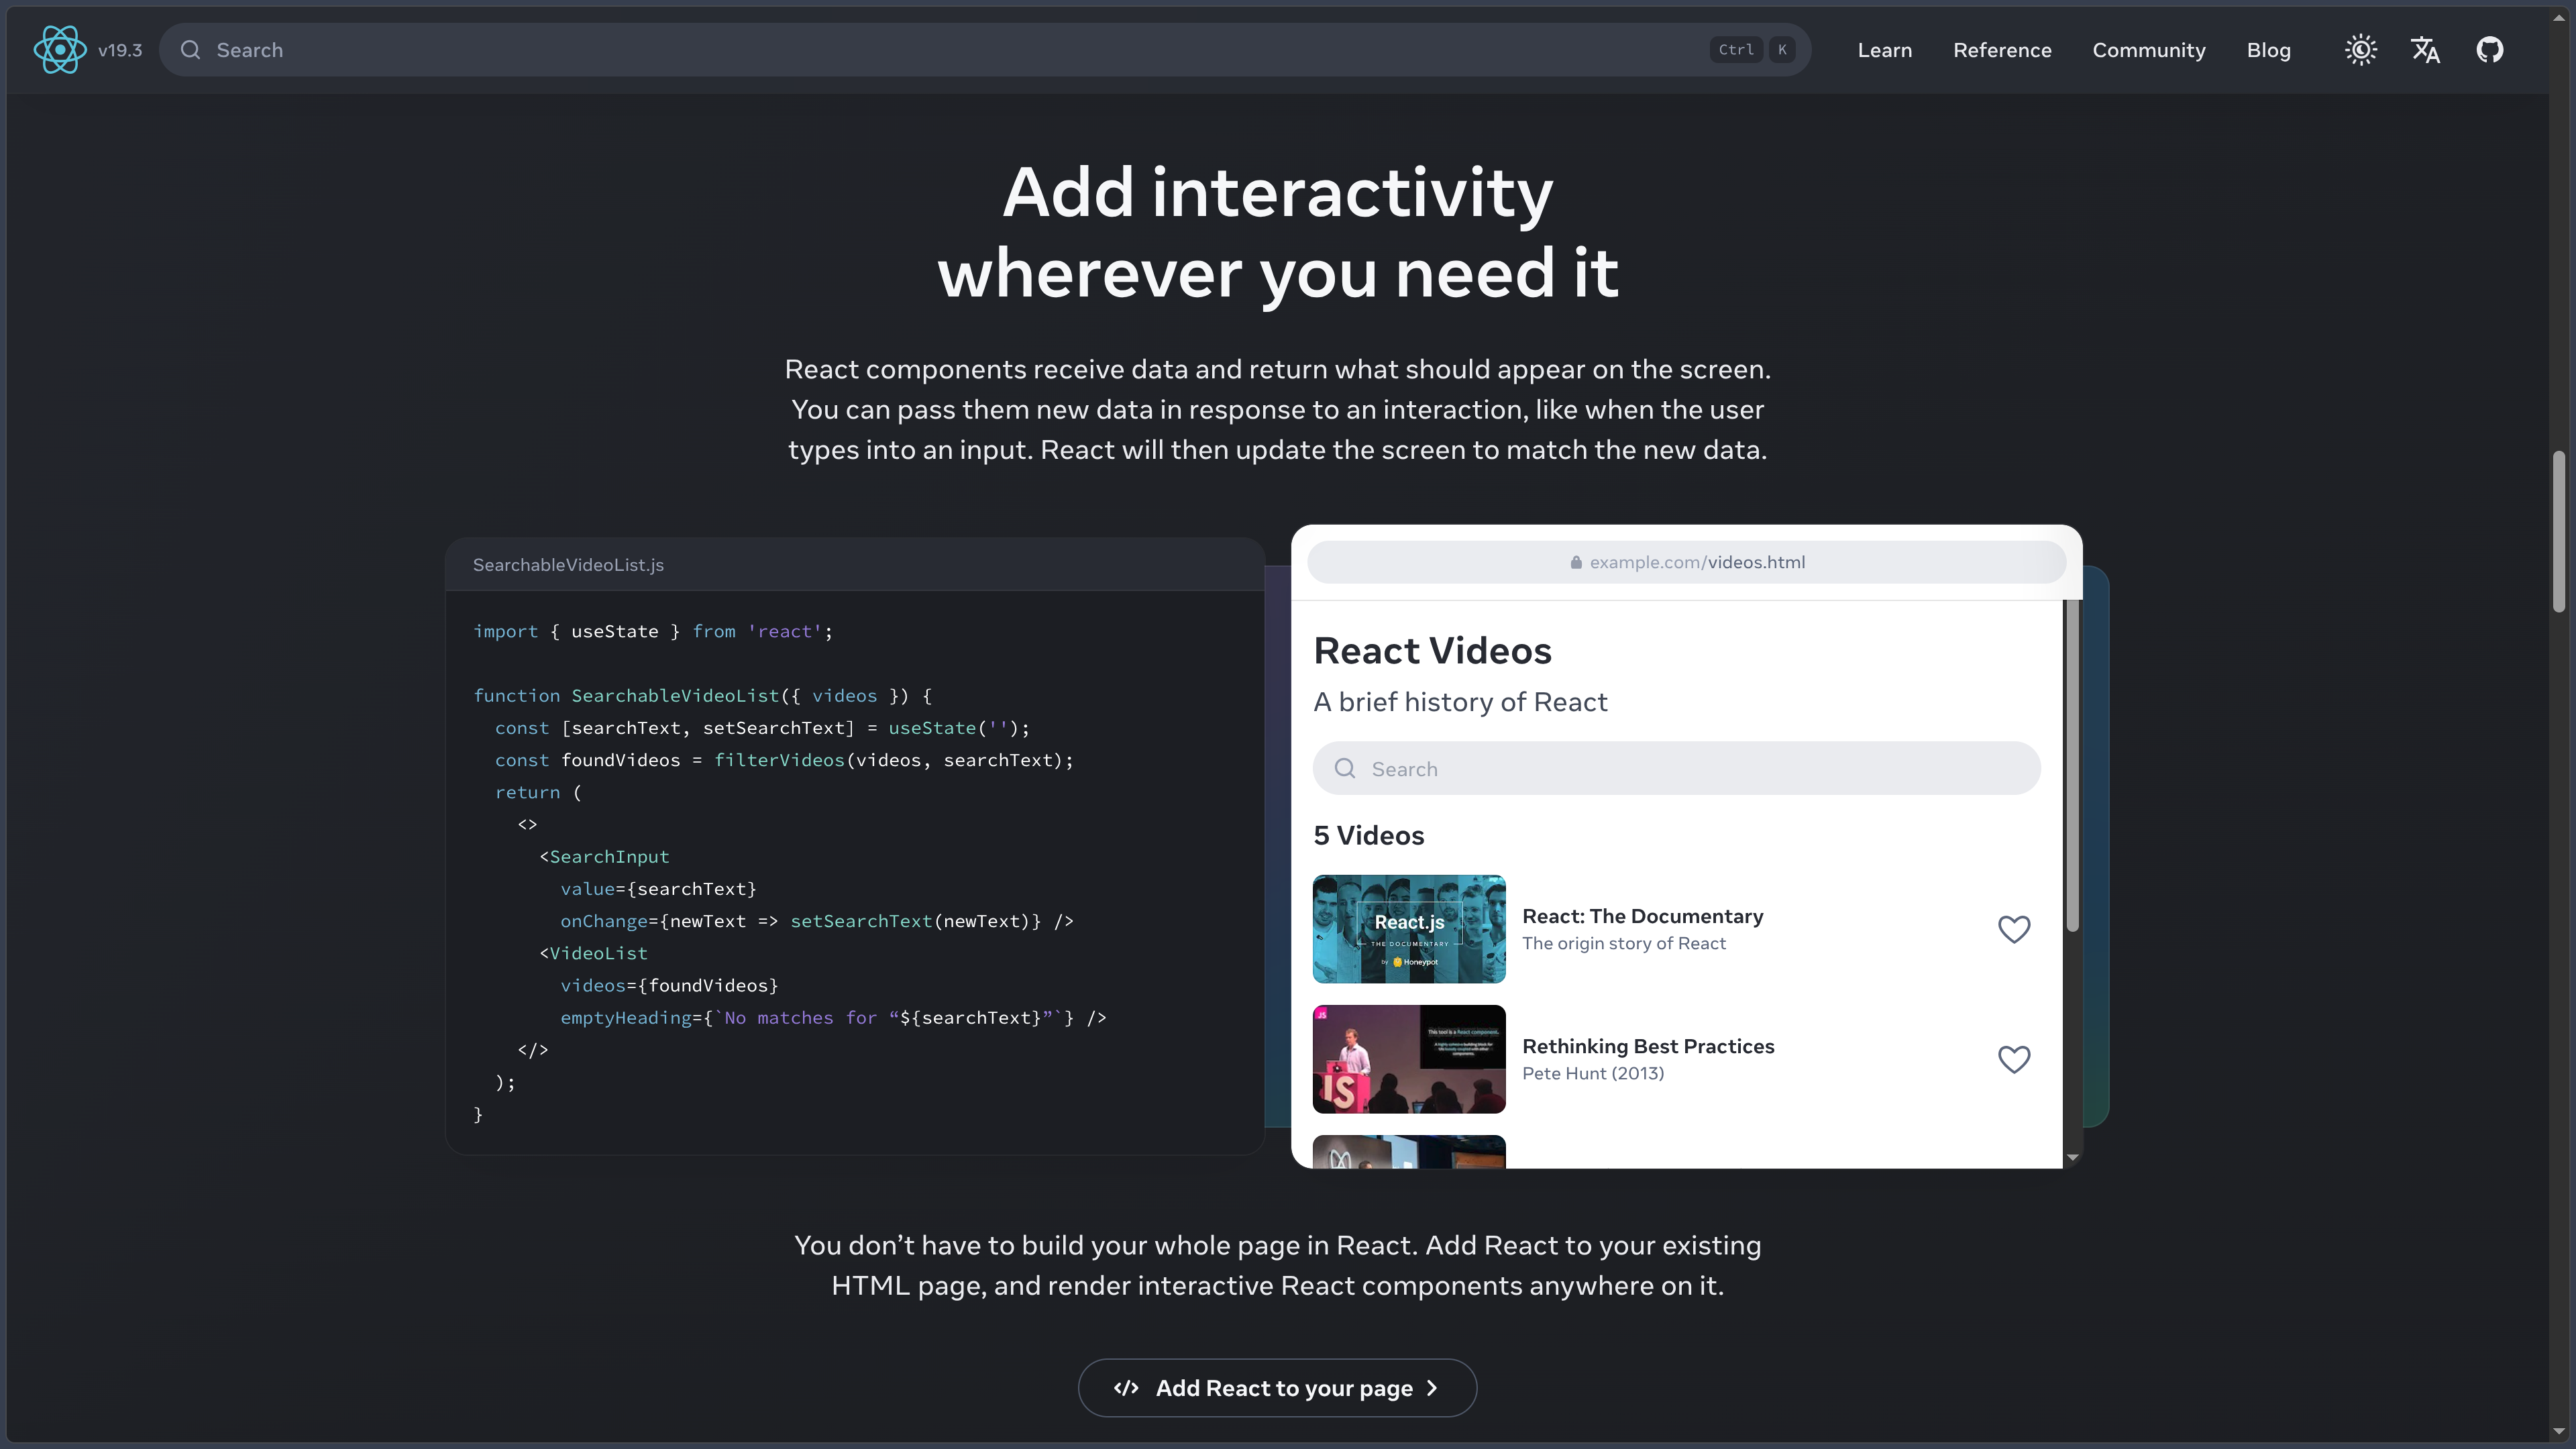Viewport: 2576px width, 1449px height.
Task: Open the Blog navigation item
Action: 2268,50
